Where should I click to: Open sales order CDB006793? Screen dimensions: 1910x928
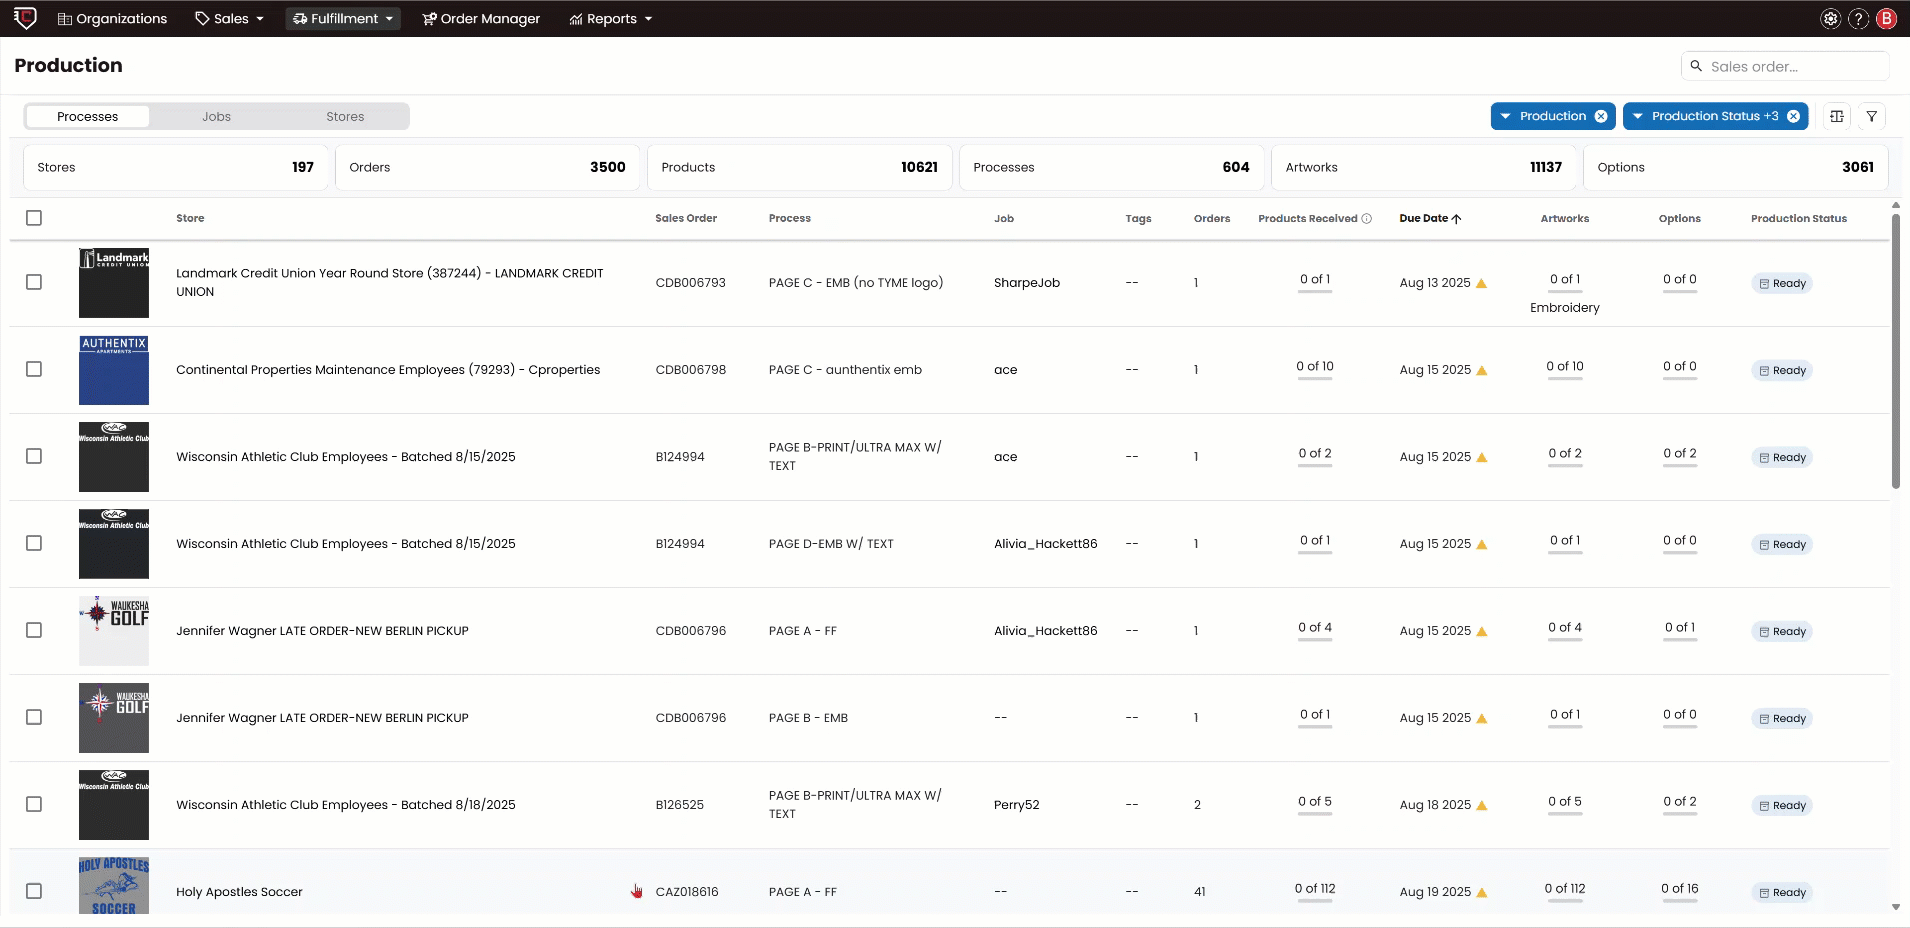coord(691,282)
